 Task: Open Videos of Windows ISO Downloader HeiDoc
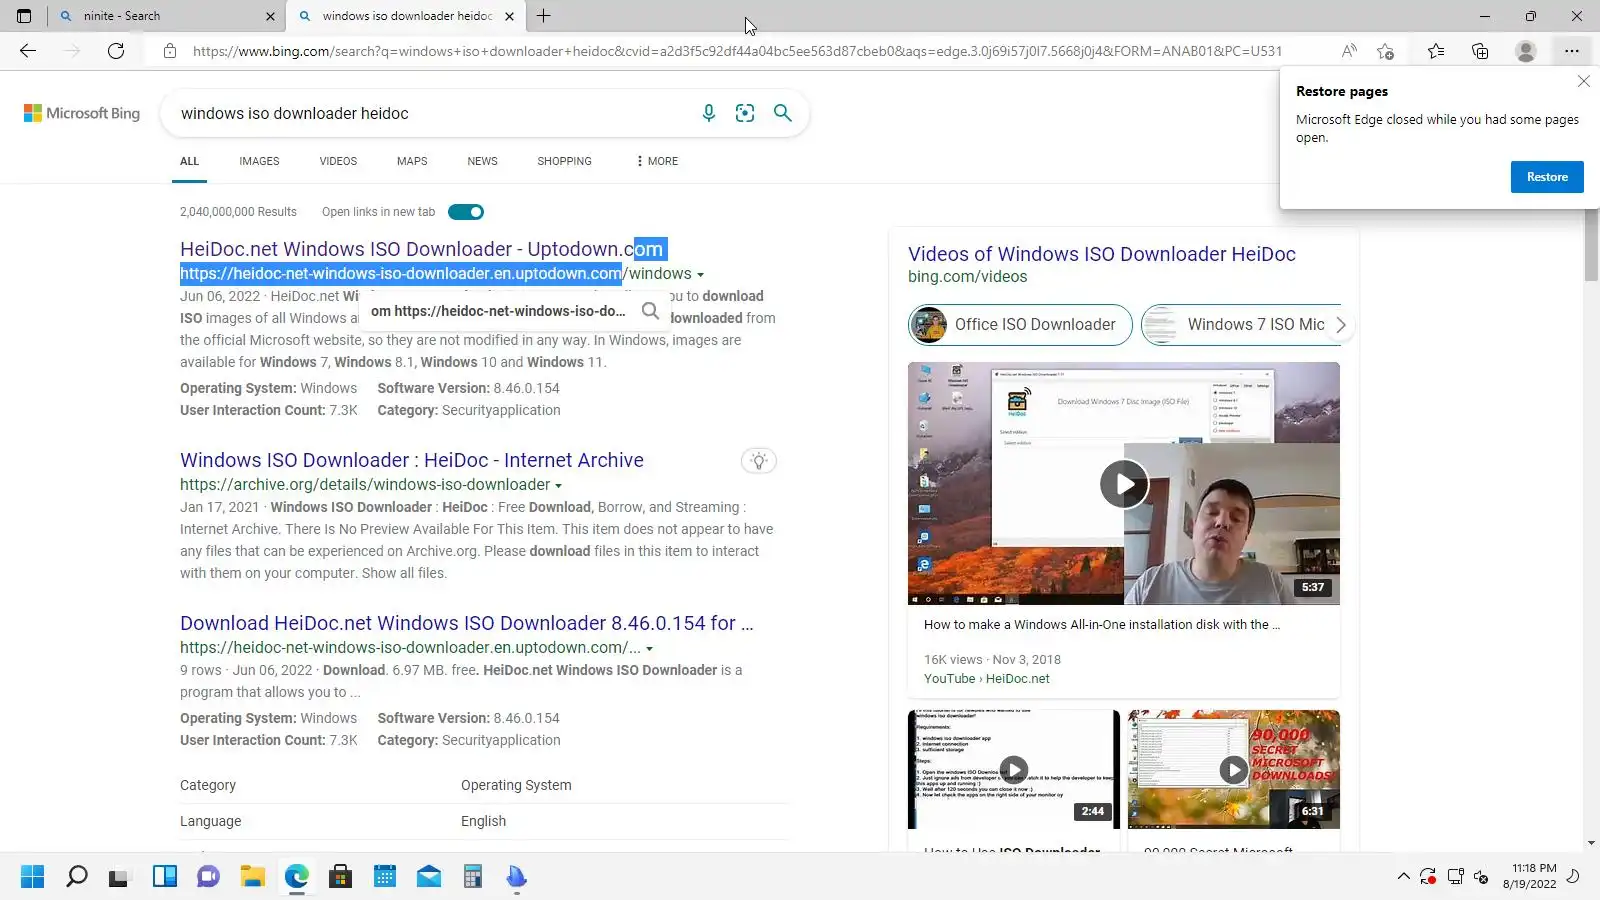click(x=1102, y=254)
